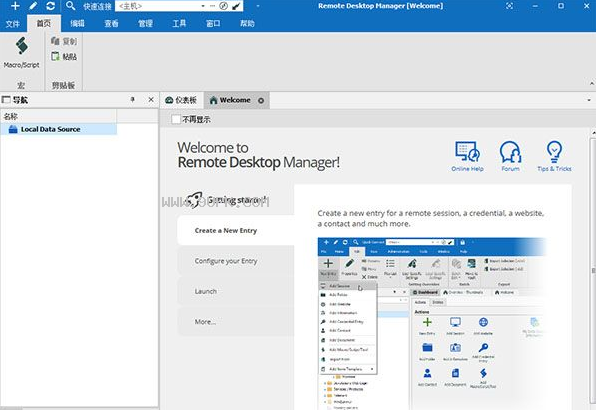Click the pencil edit icon in title bar
This screenshot has width=596, height=410.
(x=33, y=6)
